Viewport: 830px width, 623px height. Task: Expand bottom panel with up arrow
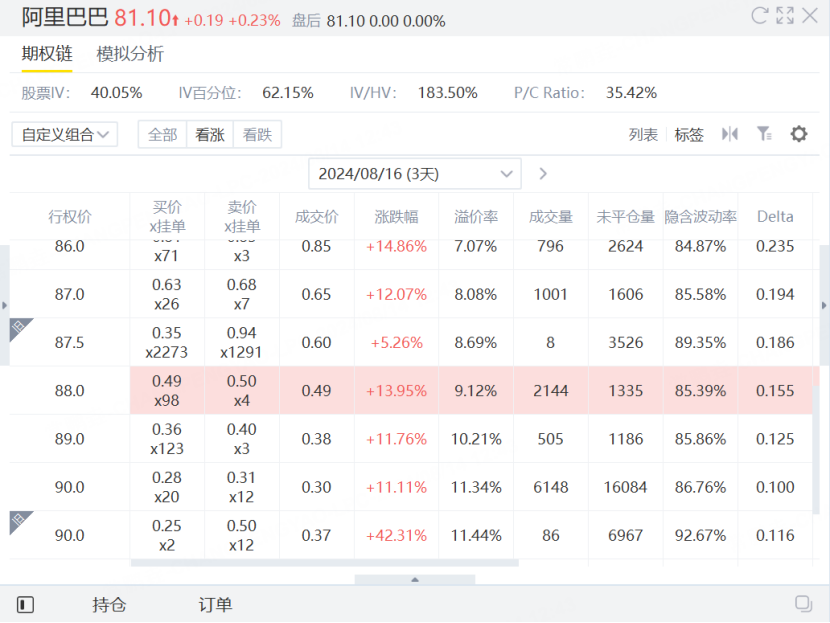[x=415, y=580]
